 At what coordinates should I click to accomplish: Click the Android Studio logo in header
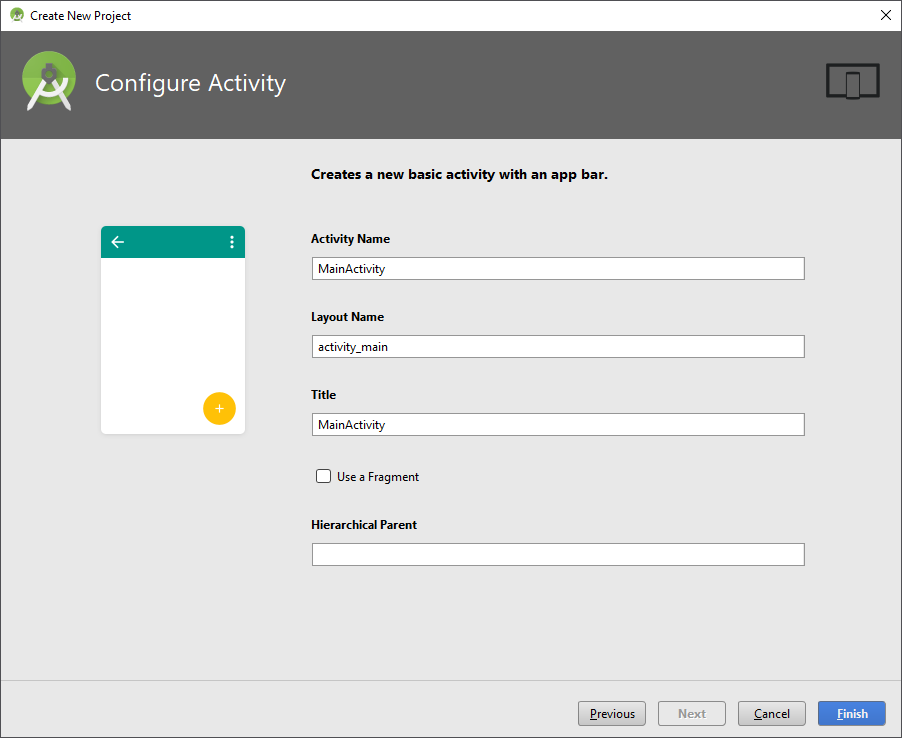(x=49, y=81)
